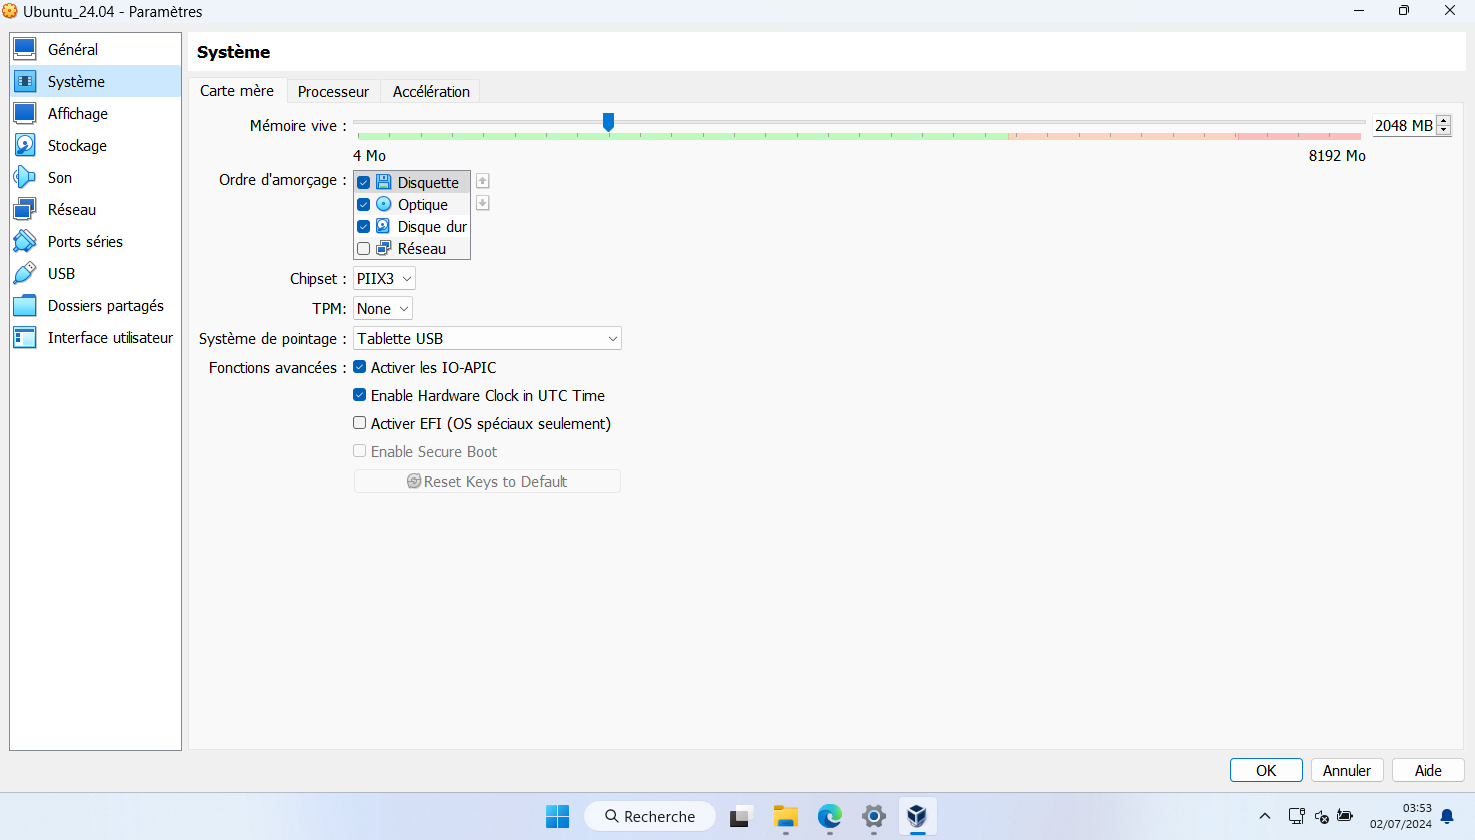Move boot item down with arrow button

(483, 203)
